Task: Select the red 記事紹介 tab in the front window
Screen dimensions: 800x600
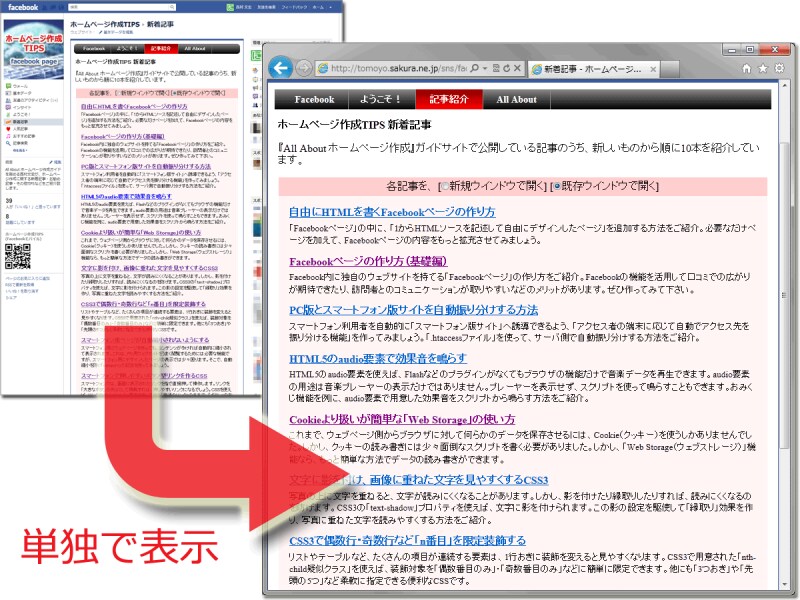Action: (449, 99)
